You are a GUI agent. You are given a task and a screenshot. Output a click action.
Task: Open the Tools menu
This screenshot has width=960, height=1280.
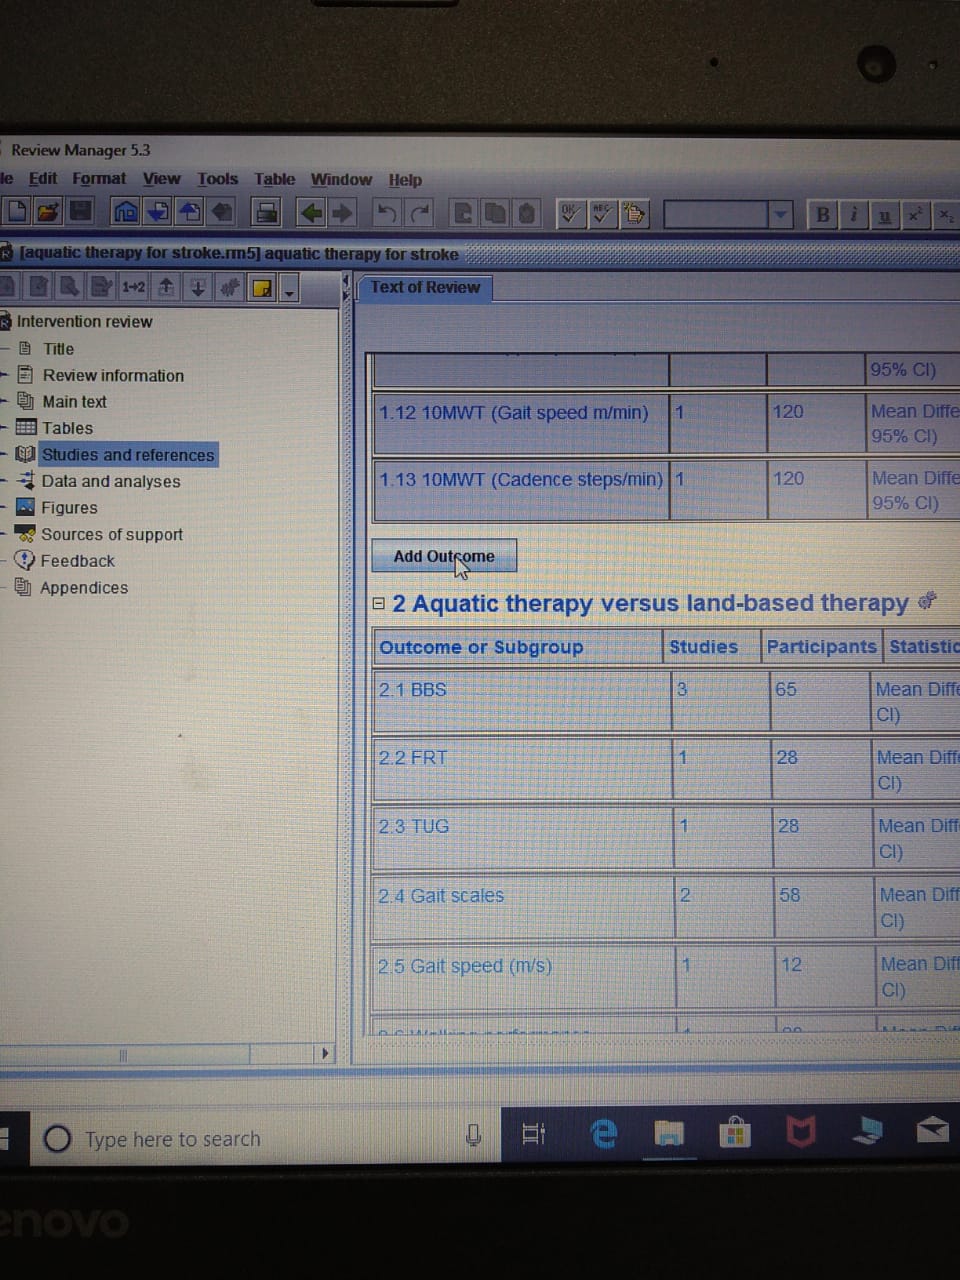coord(217,179)
